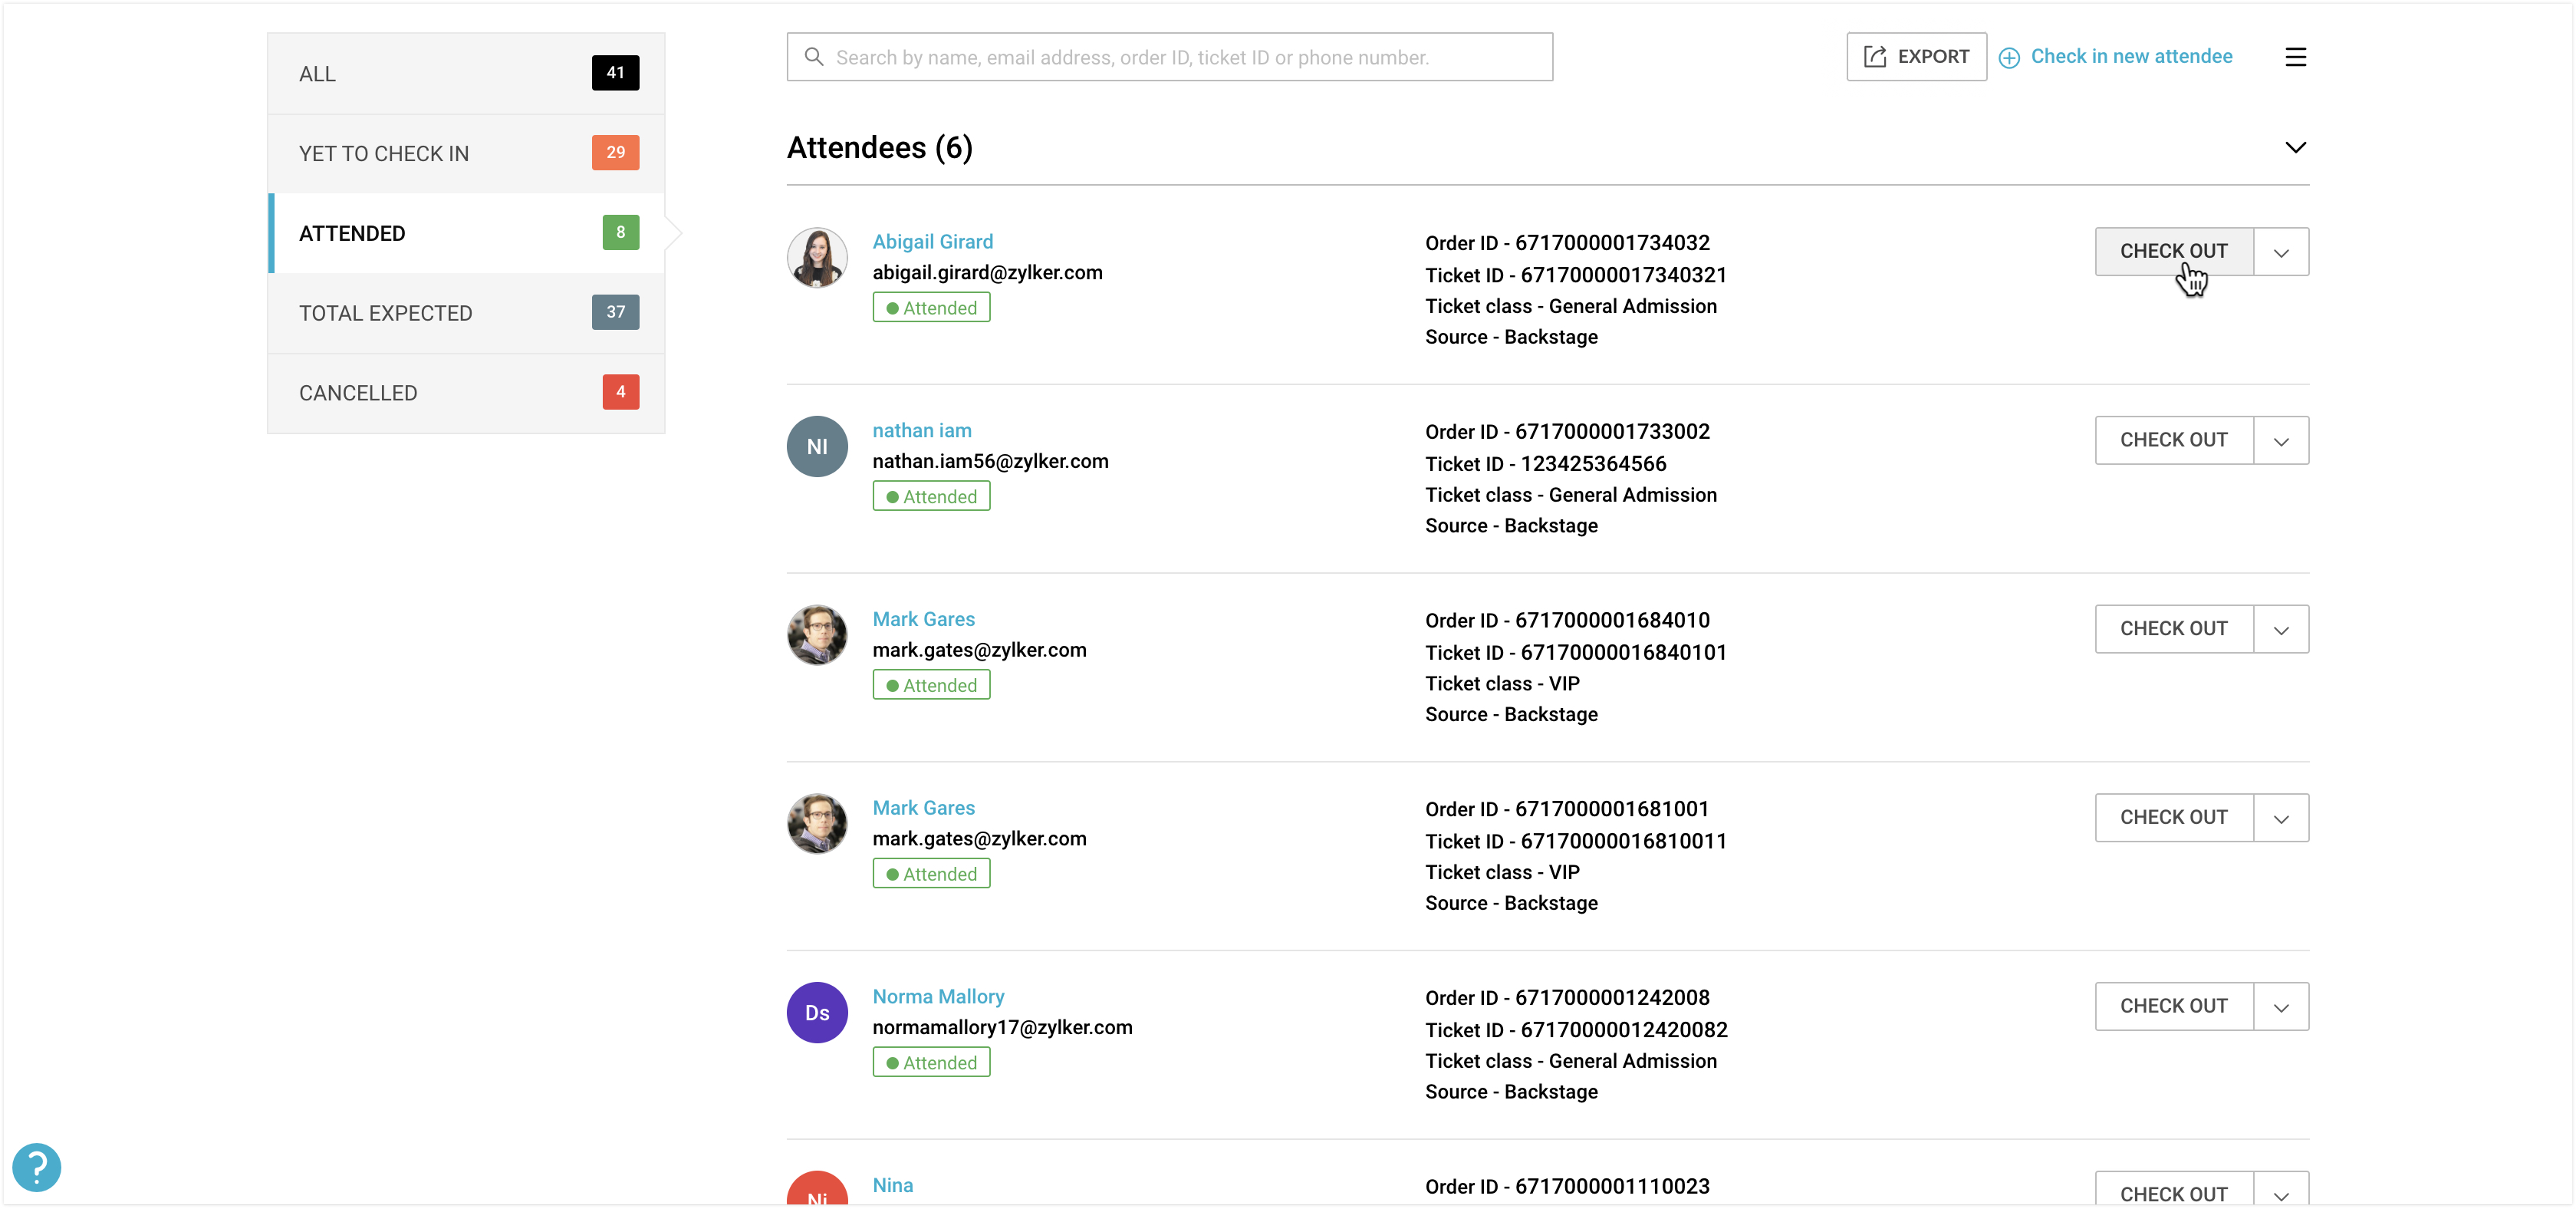Open dropdown arrow for order 6717000001681001
This screenshot has height=1209, width=2576.
[2281, 818]
